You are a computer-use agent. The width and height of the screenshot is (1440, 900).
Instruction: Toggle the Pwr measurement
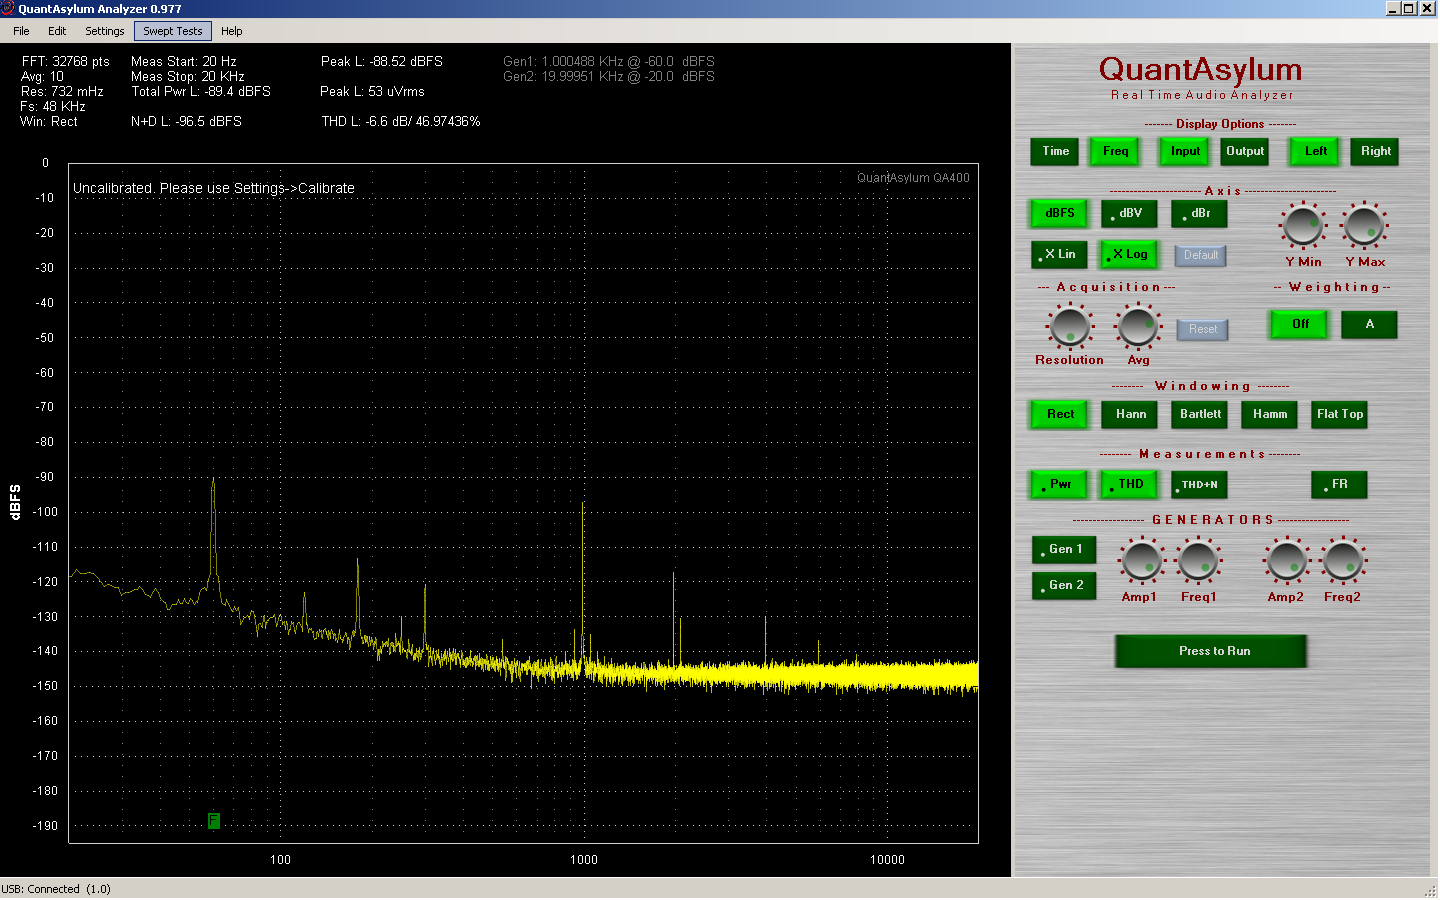pyautogui.click(x=1059, y=485)
